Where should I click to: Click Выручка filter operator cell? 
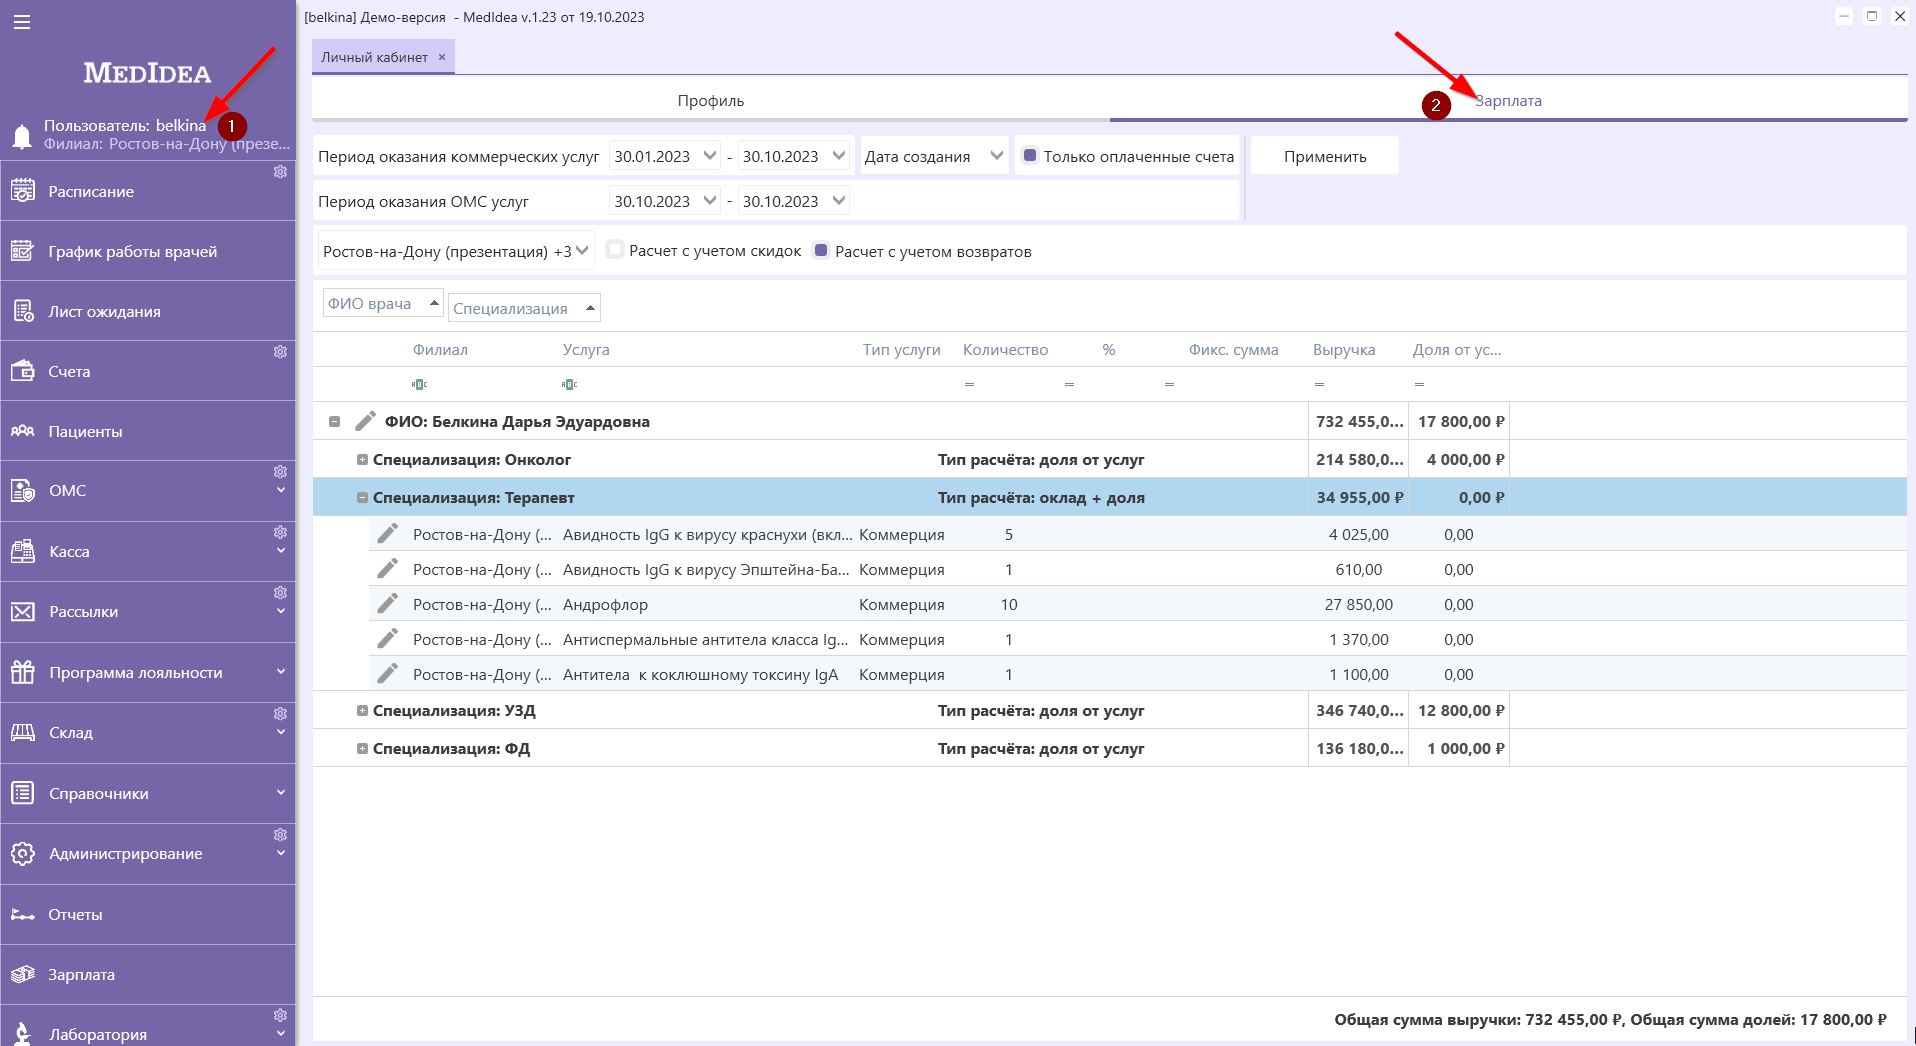coord(1319,384)
